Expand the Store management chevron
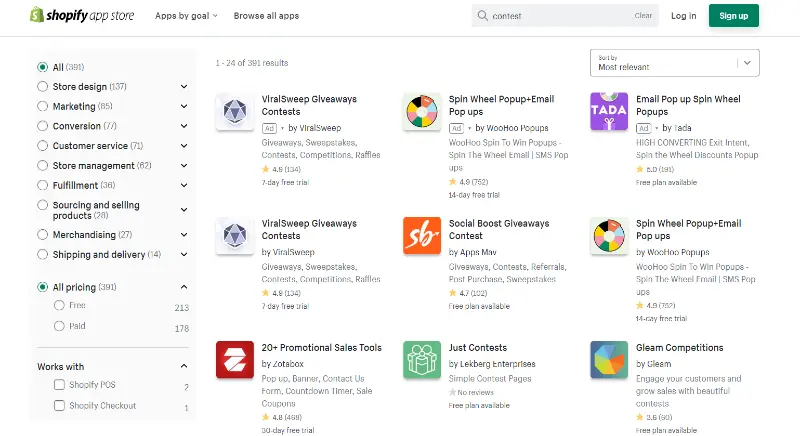800x436 pixels. 184,166
